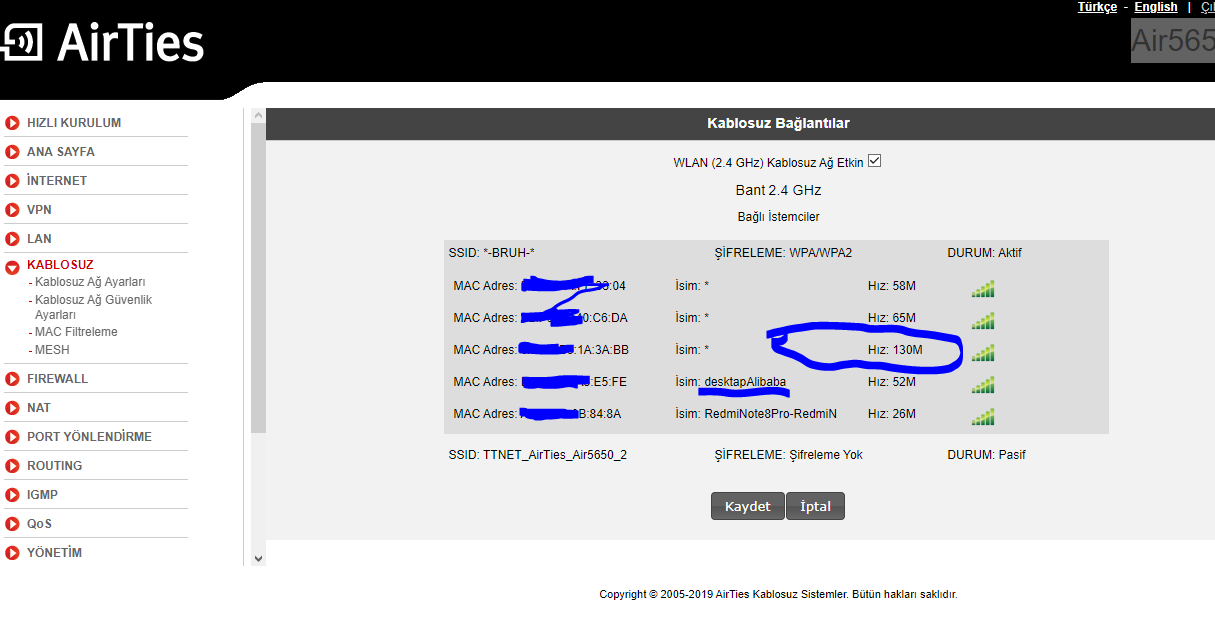This screenshot has height=622, width=1215.
Task: Open the PORT YÖNLENDİRME menu
Action: click(x=89, y=437)
